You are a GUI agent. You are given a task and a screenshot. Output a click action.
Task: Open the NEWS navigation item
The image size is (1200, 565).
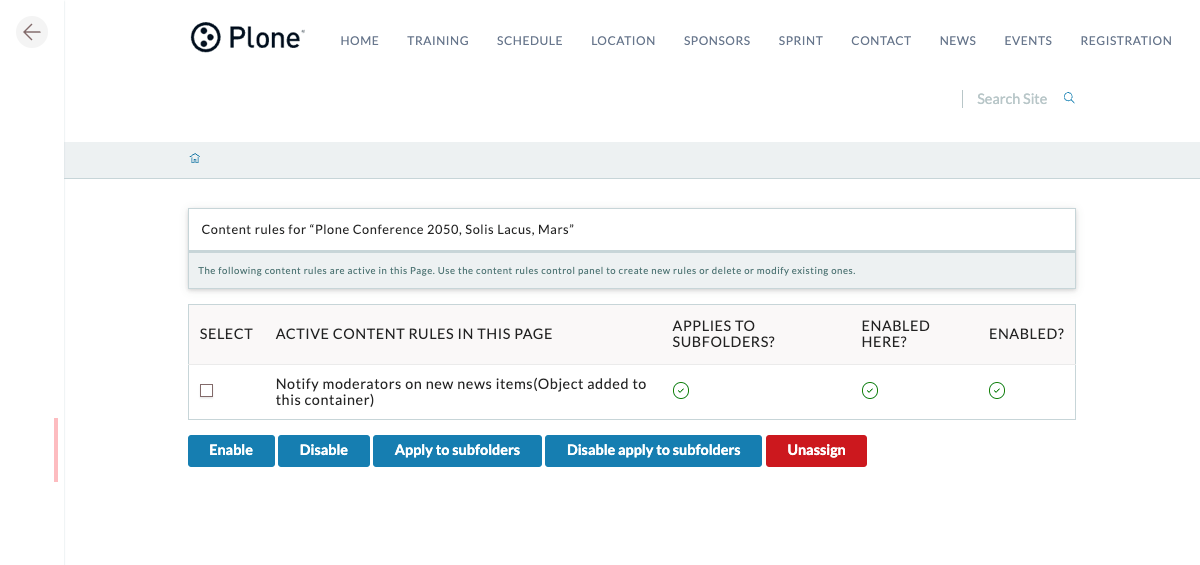(x=958, y=41)
